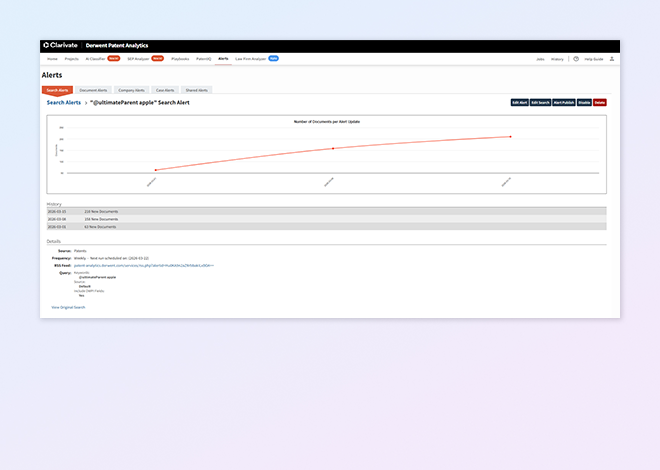Open the user profile icon

tap(612, 59)
